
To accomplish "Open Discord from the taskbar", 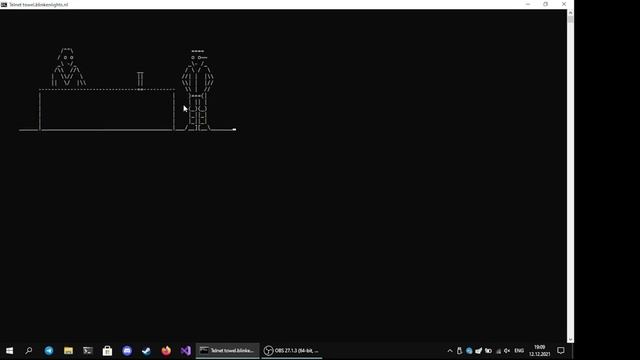I will pyautogui.click(x=127, y=351).
